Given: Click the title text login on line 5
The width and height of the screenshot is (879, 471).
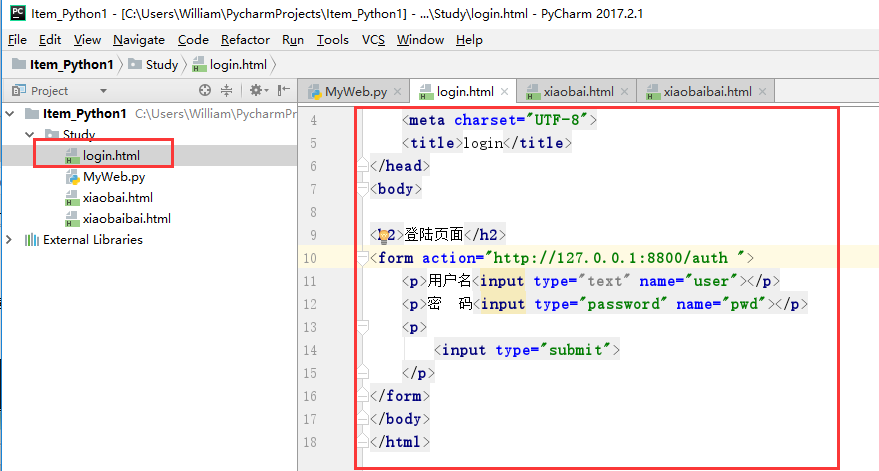Looking at the screenshot, I should pyautogui.click(x=483, y=143).
